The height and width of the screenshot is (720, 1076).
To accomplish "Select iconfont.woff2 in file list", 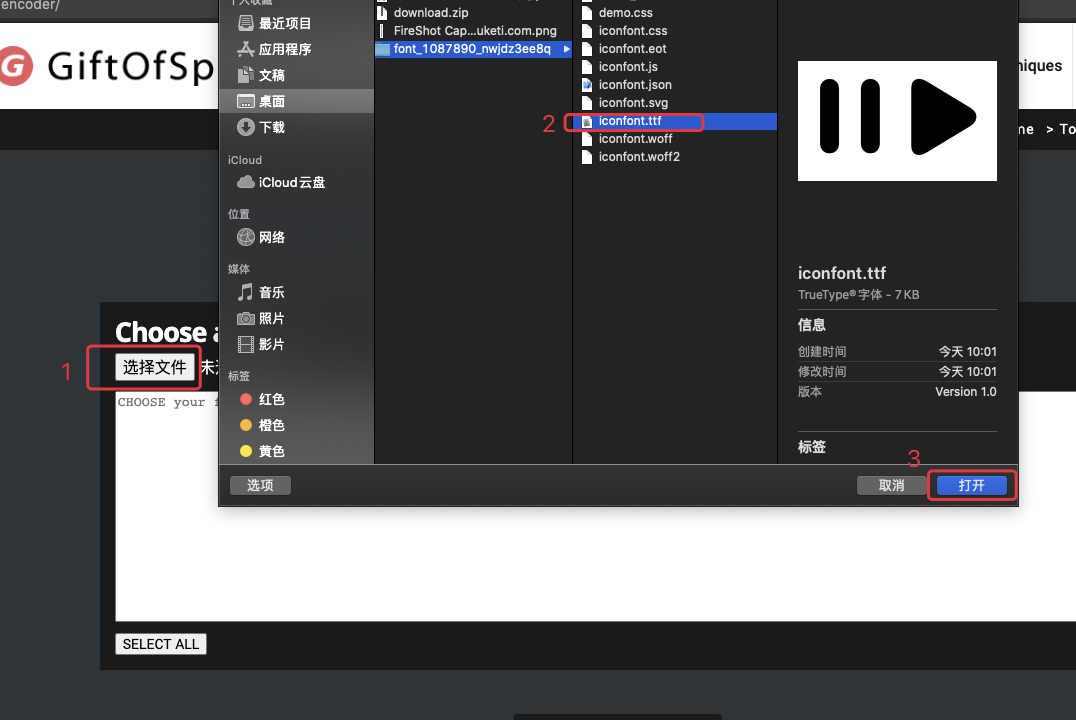I will pyautogui.click(x=639, y=157).
